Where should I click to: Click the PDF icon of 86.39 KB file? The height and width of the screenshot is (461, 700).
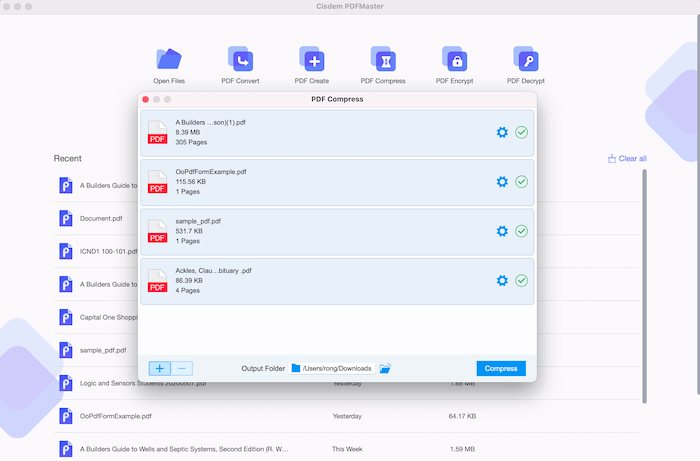point(157,281)
